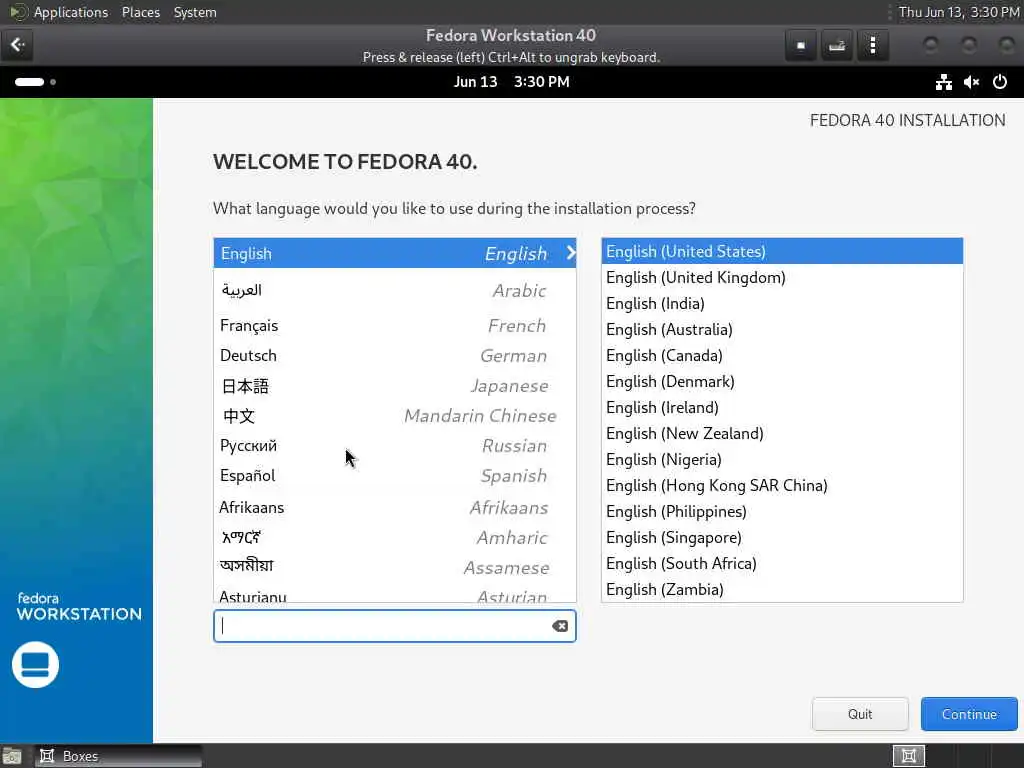Choose English (South Africa) locale
1024x768 pixels.
[782, 564]
